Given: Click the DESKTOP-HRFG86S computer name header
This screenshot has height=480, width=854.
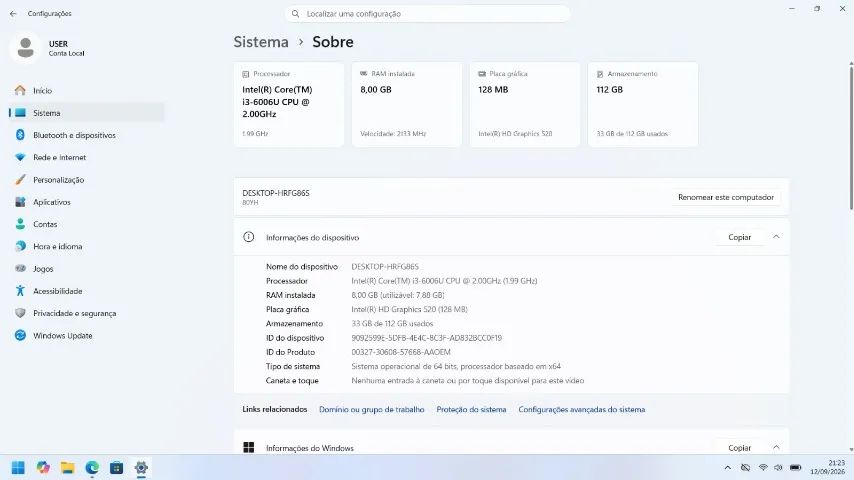Looking at the screenshot, I should coord(276,193).
